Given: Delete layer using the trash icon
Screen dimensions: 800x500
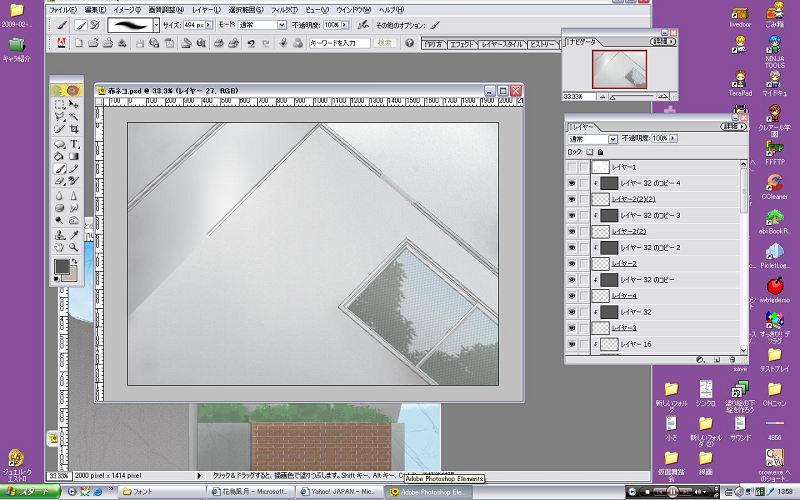Looking at the screenshot, I should tap(732, 360).
